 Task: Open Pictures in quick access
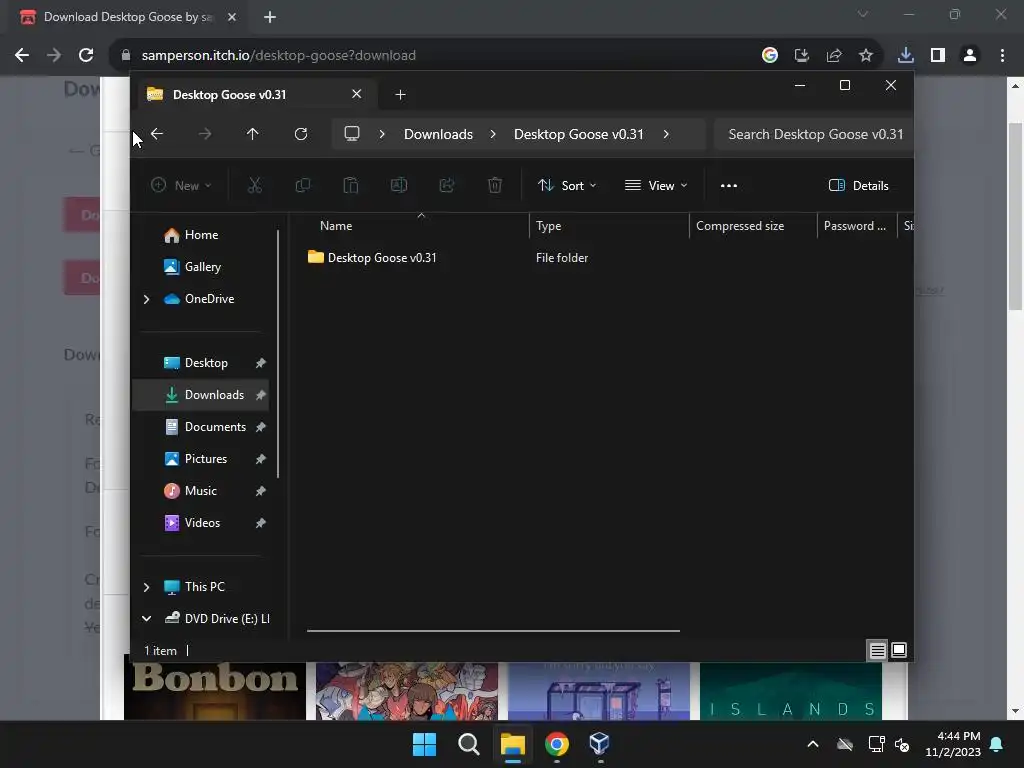[x=206, y=458]
